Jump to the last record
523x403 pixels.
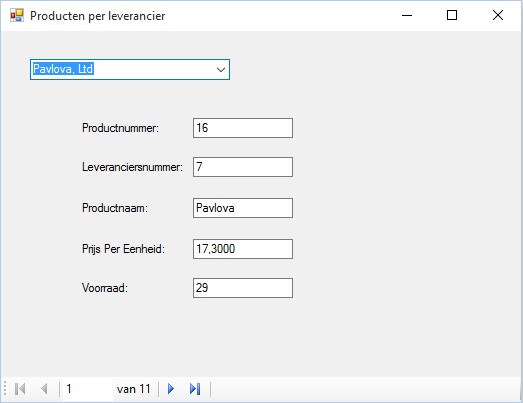click(x=195, y=389)
